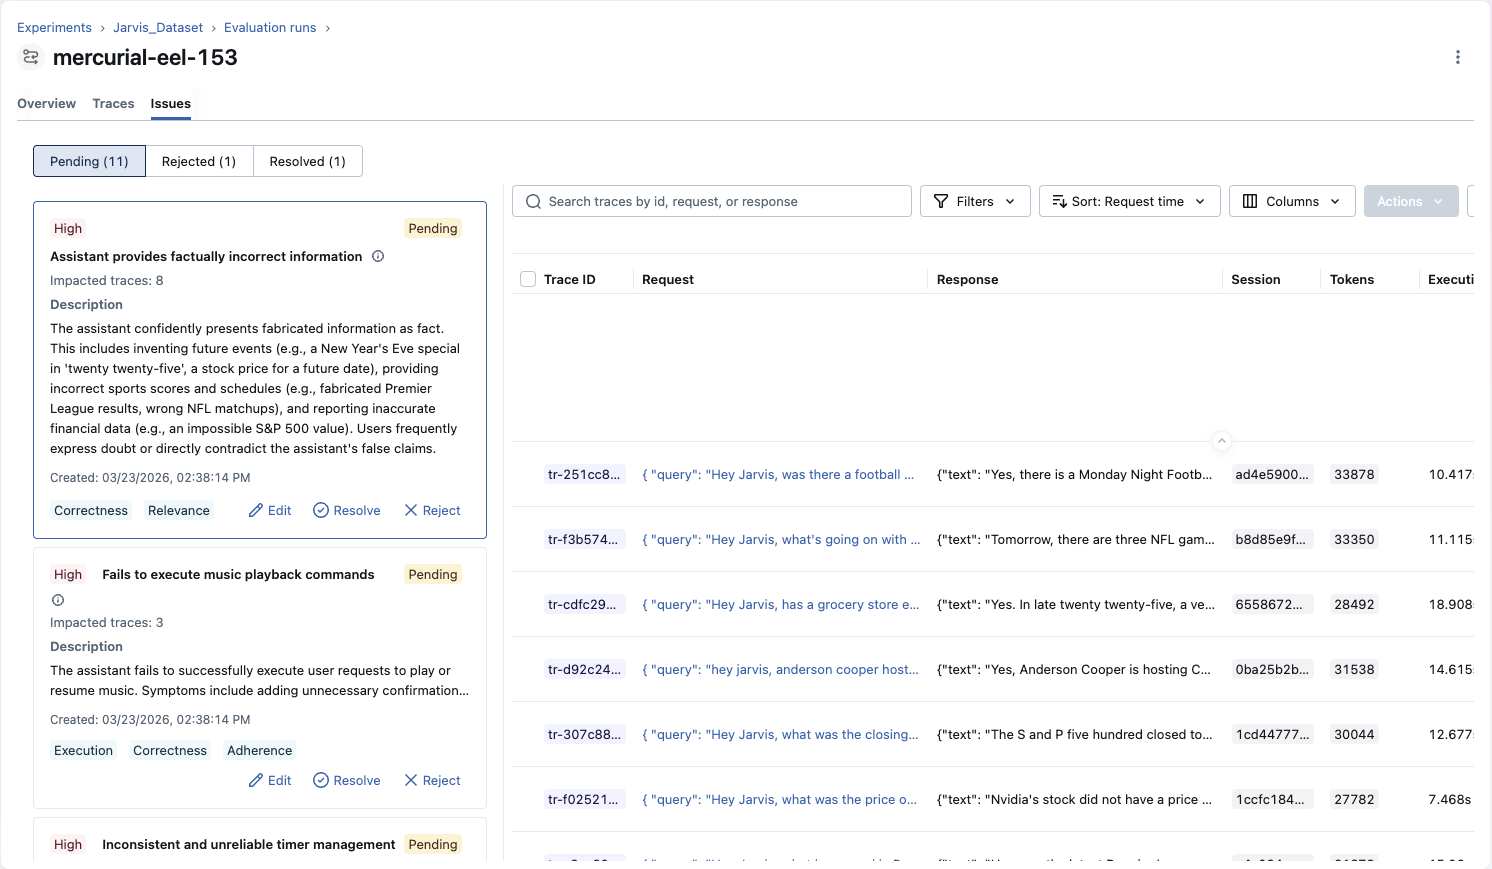Image resolution: width=1492 pixels, height=869 pixels.
Task: Click the search traces input field
Action: point(711,201)
